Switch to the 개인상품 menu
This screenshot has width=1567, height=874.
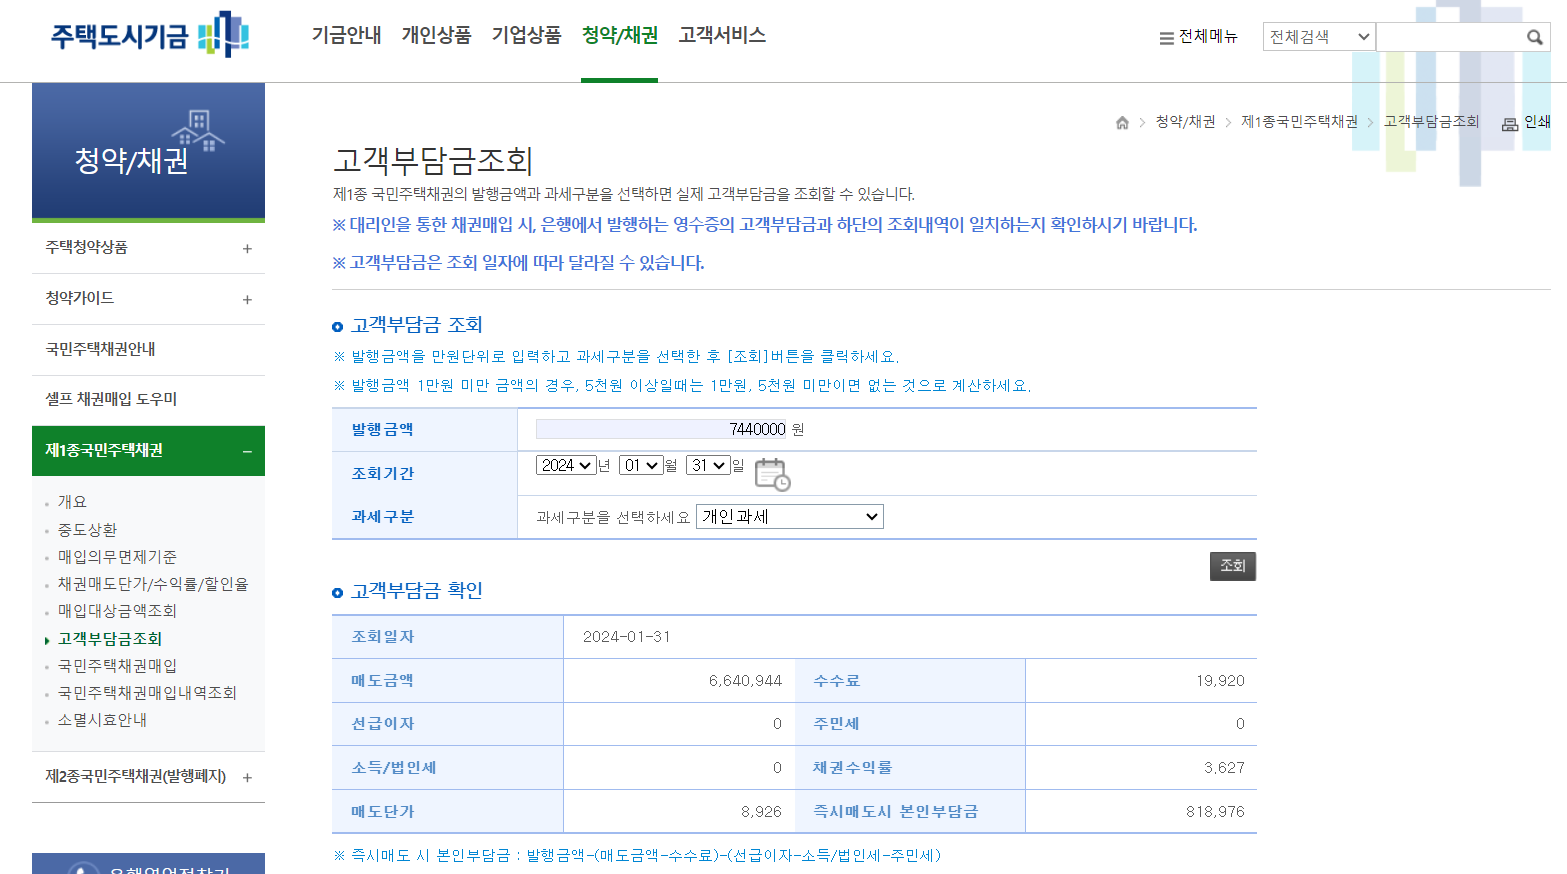point(436,33)
